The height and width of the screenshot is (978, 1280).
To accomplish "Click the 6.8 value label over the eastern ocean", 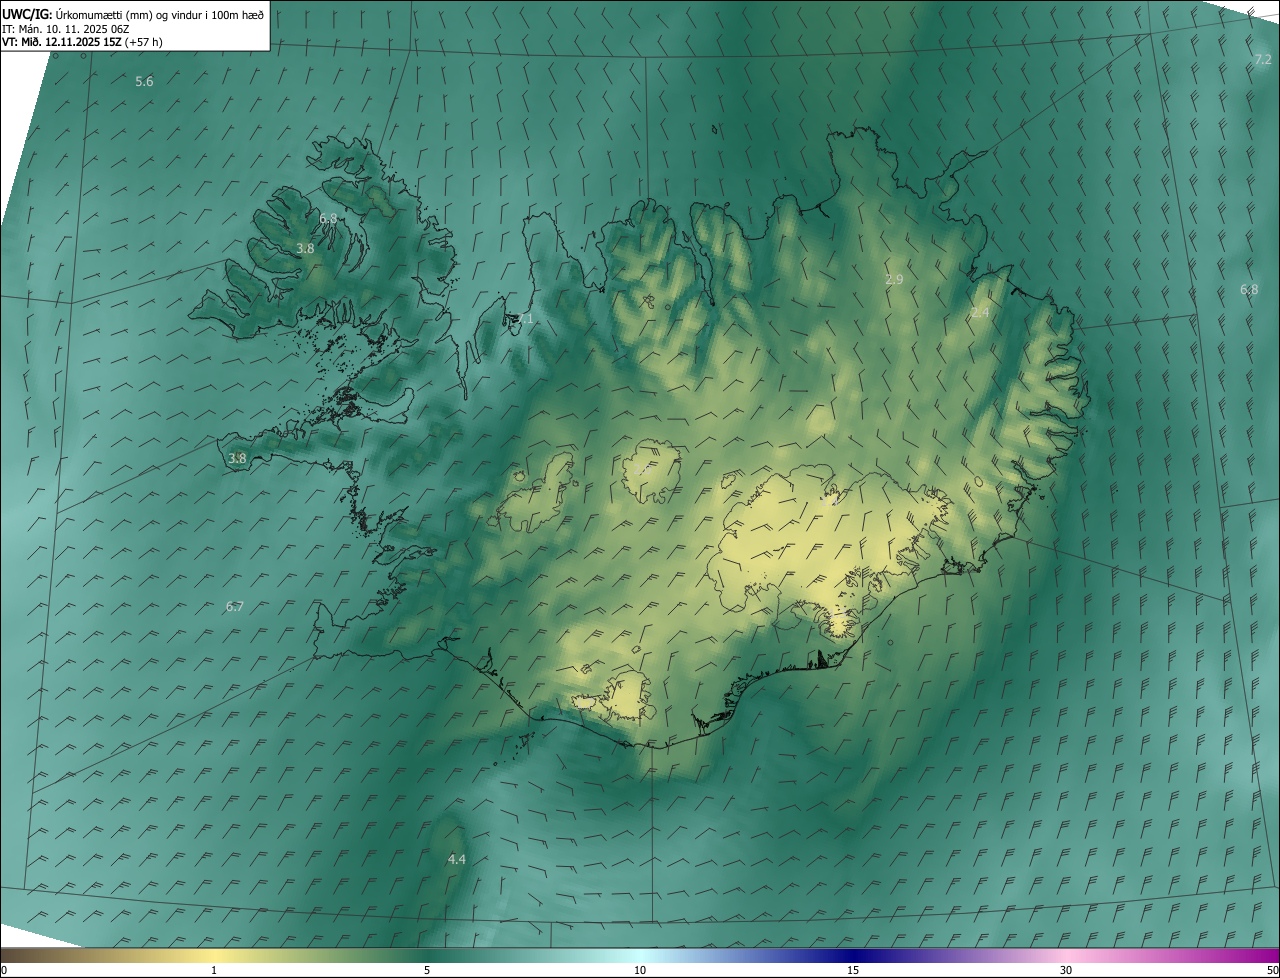I will 1249,290.
